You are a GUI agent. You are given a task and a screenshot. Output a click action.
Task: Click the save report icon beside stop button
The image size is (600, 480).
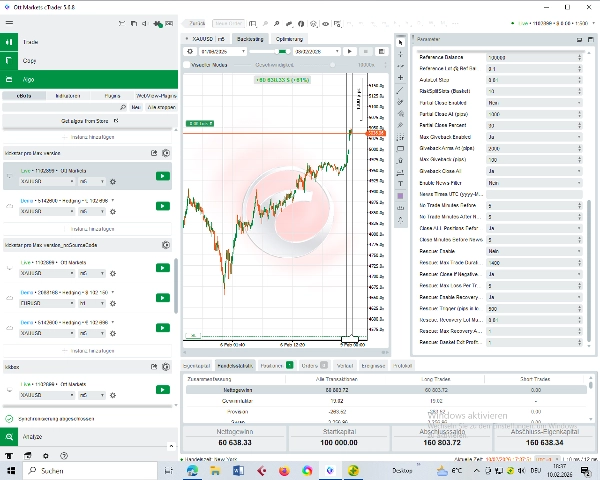point(381,51)
